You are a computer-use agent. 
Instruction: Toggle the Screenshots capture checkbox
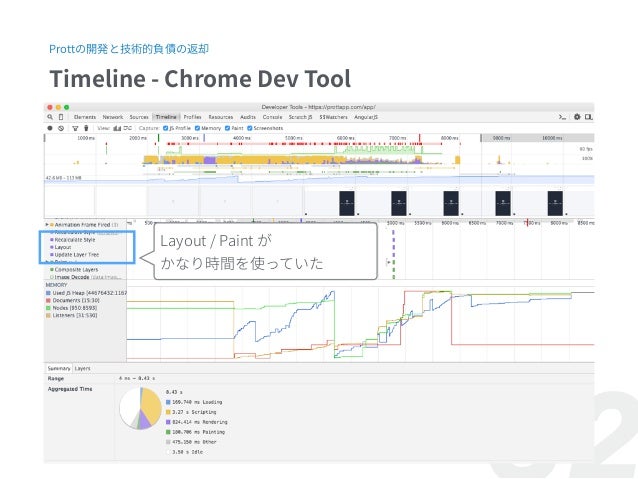pyautogui.click(x=250, y=128)
